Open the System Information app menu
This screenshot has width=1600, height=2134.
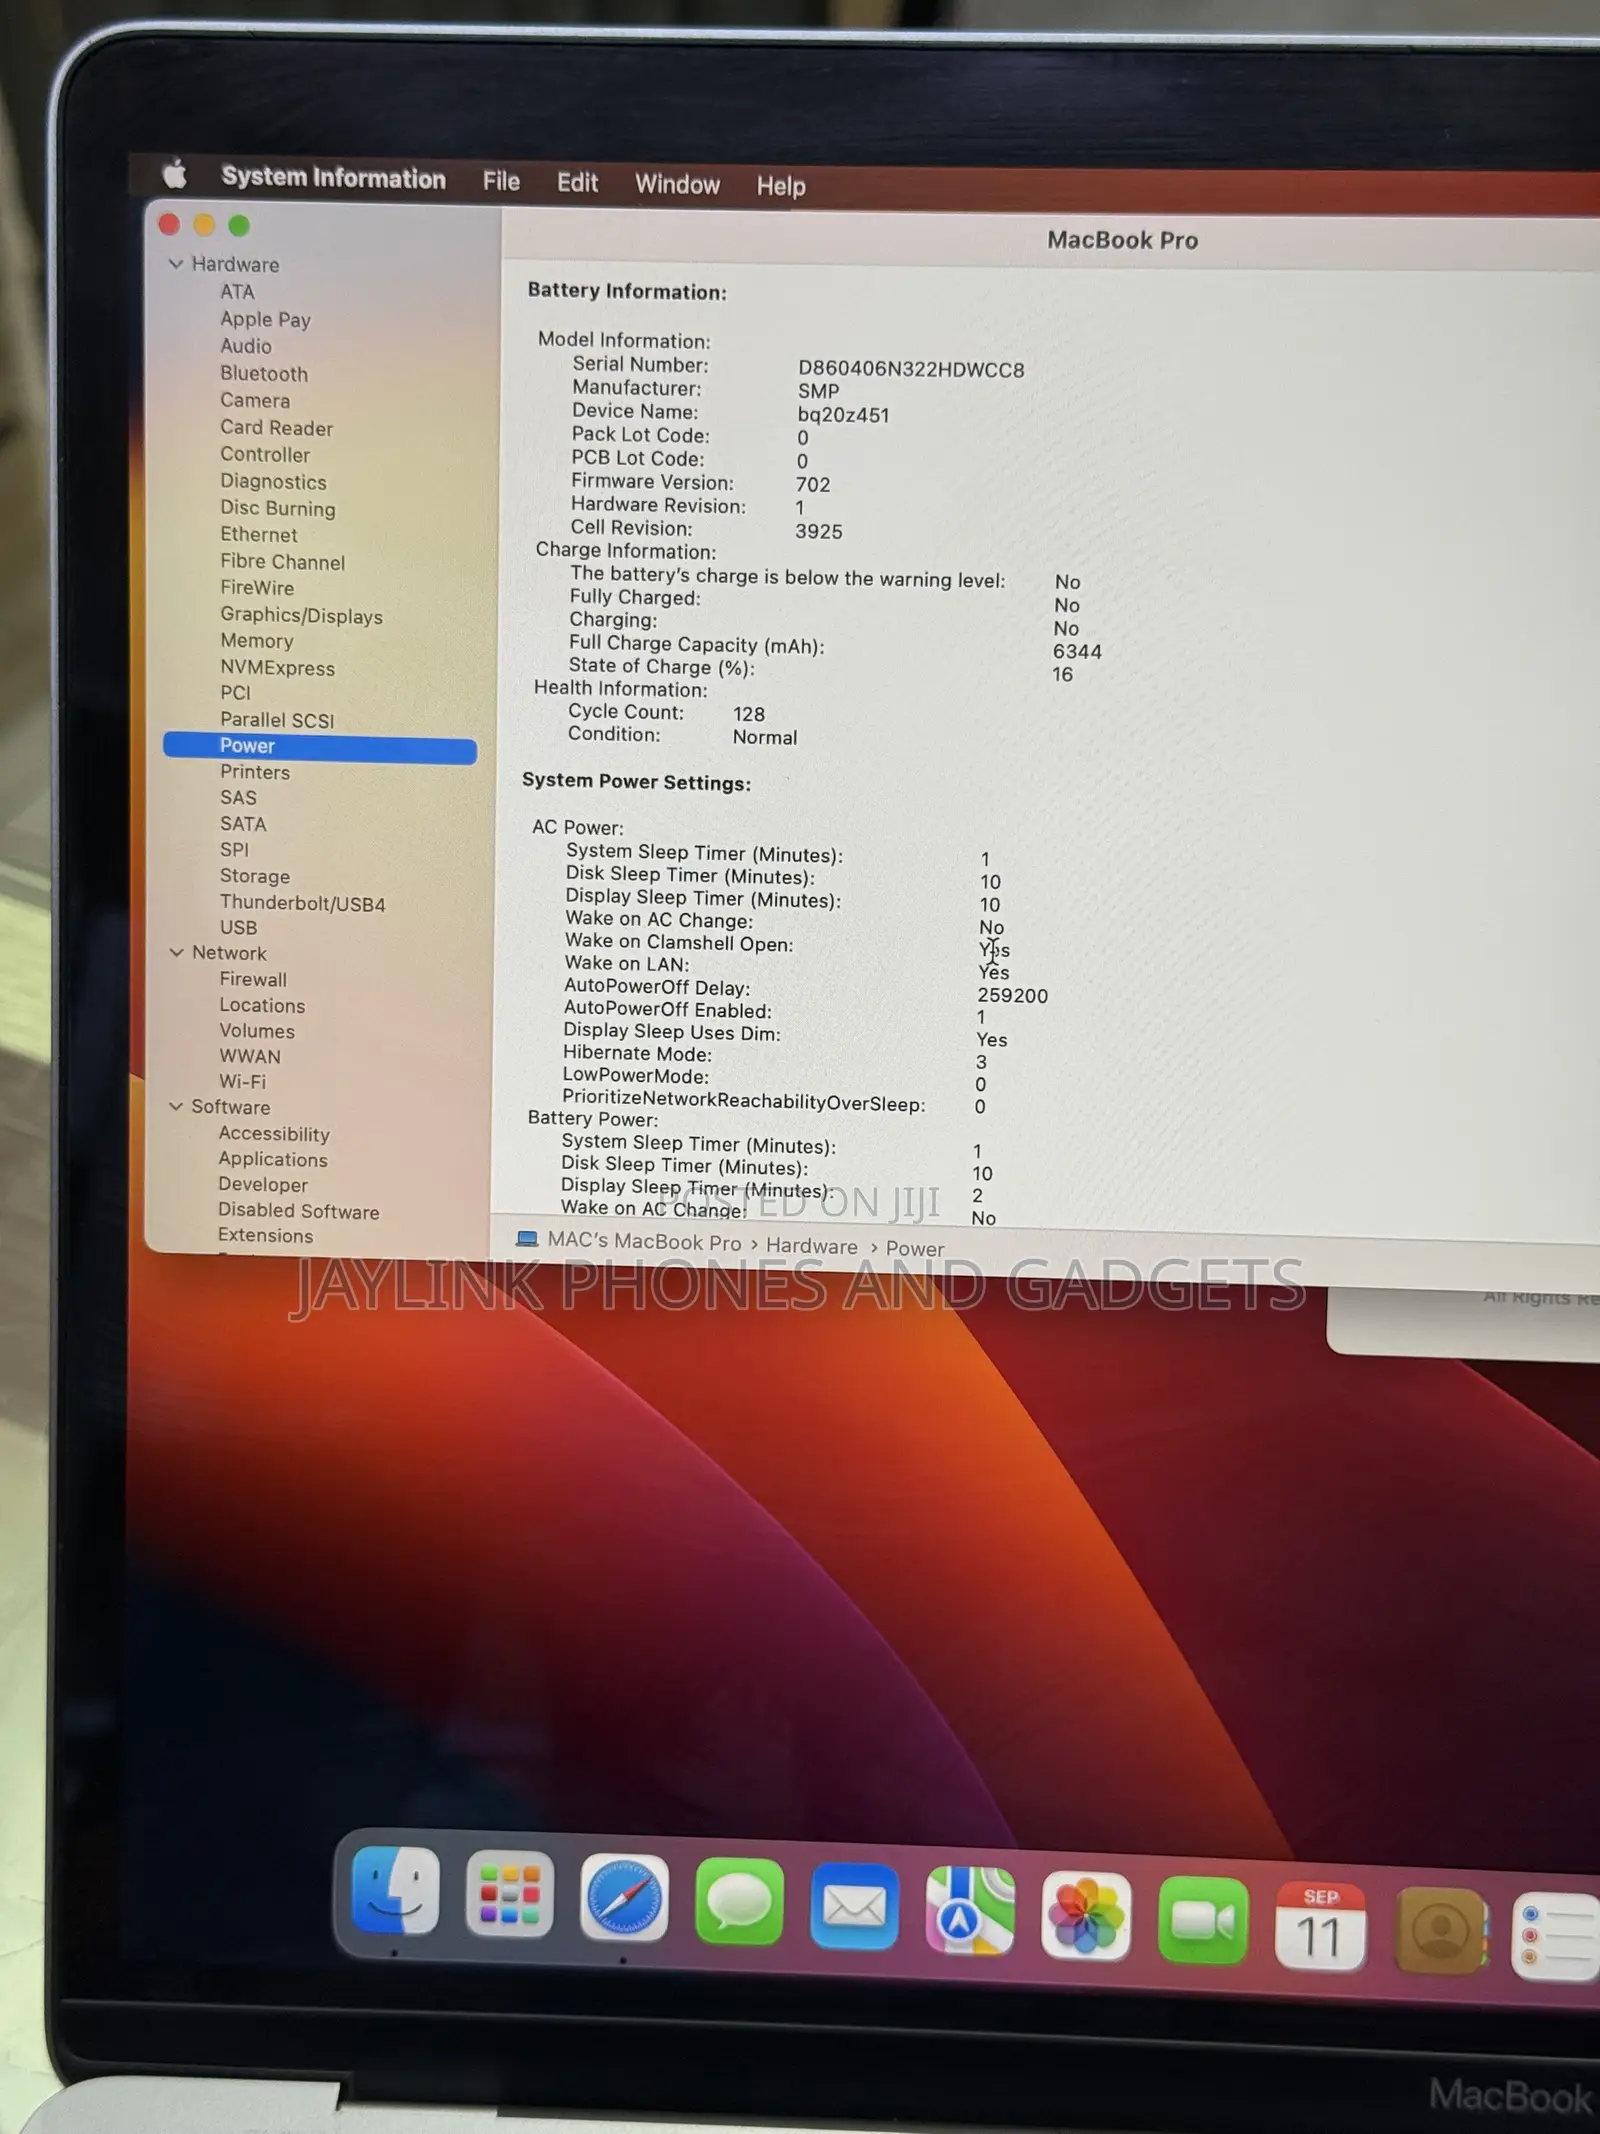(x=333, y=178)
